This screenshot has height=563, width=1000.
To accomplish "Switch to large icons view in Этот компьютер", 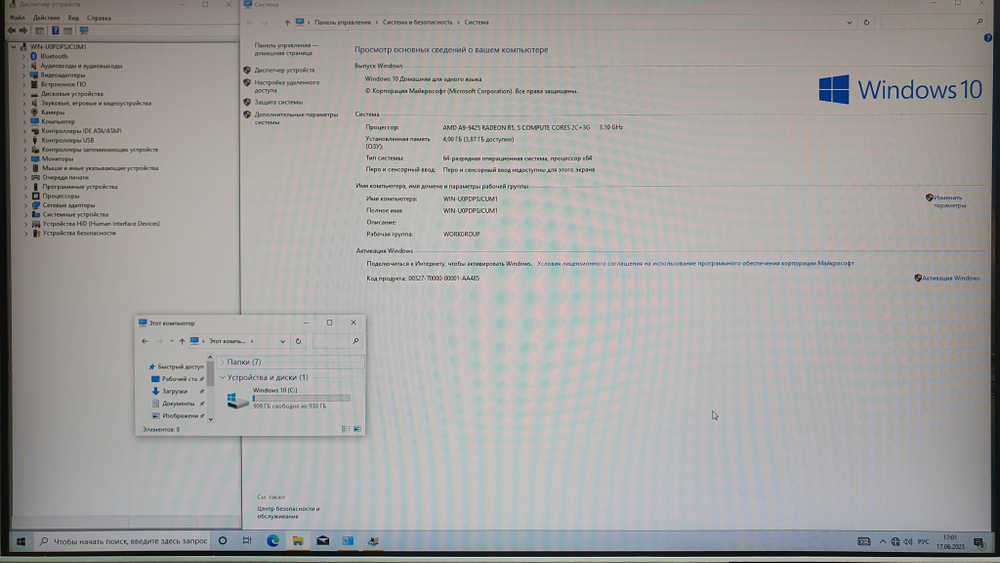I will (357, 429).
